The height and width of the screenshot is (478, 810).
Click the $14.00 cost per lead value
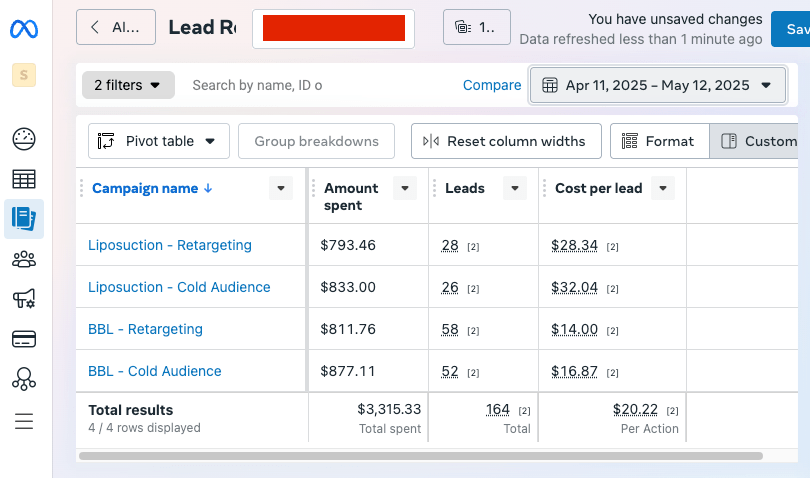tap(574, 330)
